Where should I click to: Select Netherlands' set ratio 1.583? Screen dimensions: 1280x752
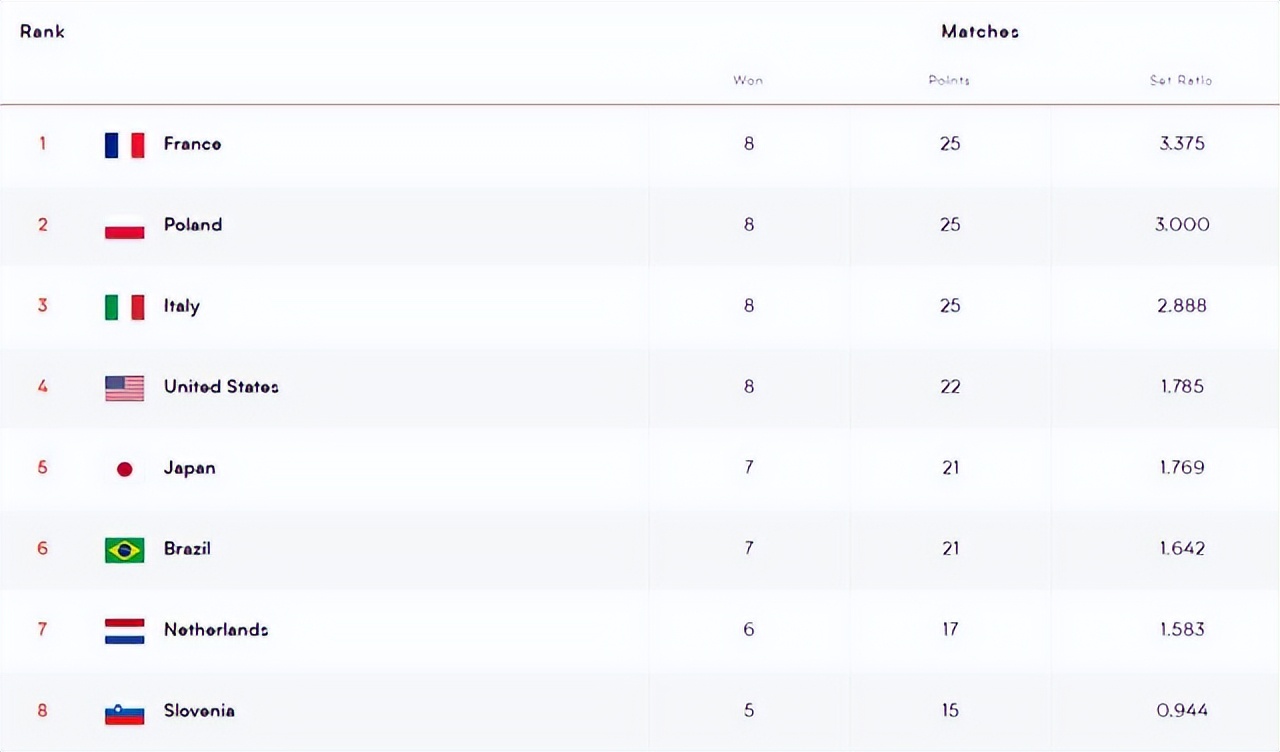pos(1182,630)
